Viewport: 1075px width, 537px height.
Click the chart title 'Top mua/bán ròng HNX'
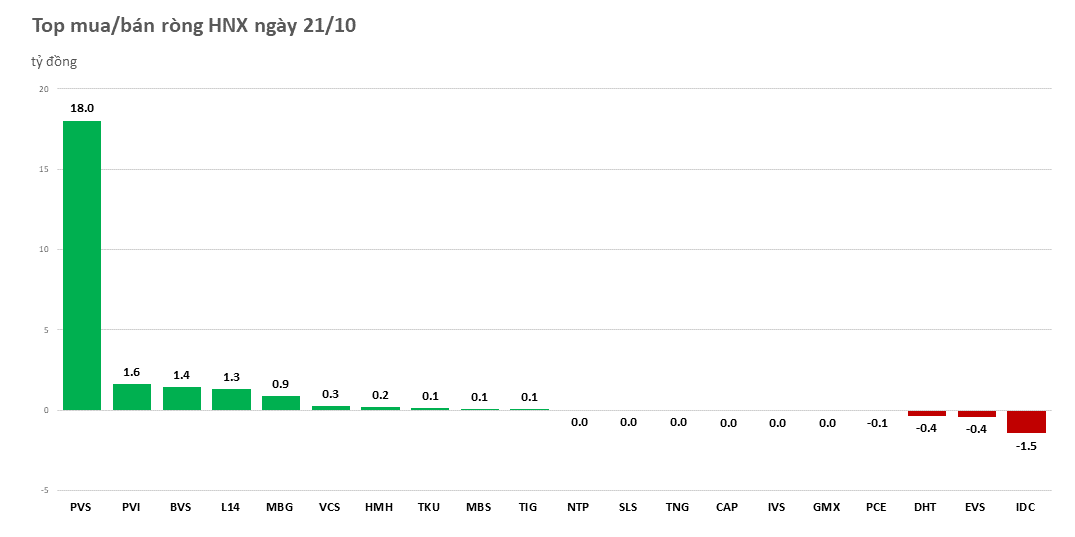194,26
